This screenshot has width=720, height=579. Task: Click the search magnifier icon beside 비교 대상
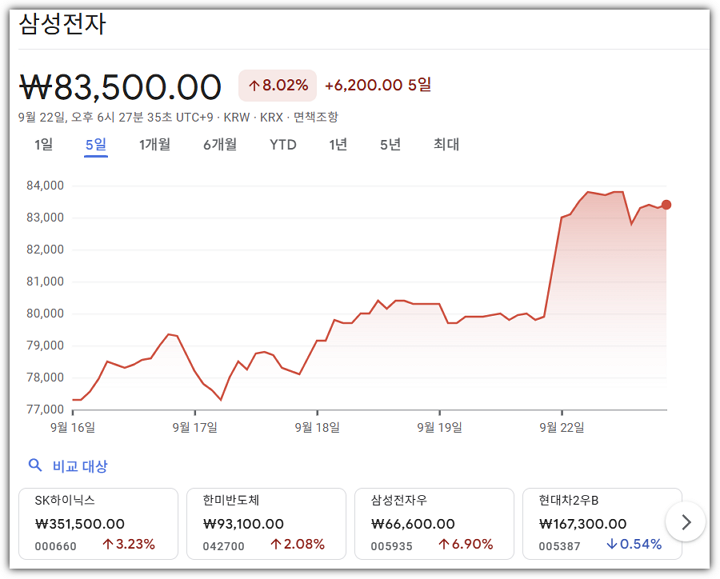click(x=35, y=466)
